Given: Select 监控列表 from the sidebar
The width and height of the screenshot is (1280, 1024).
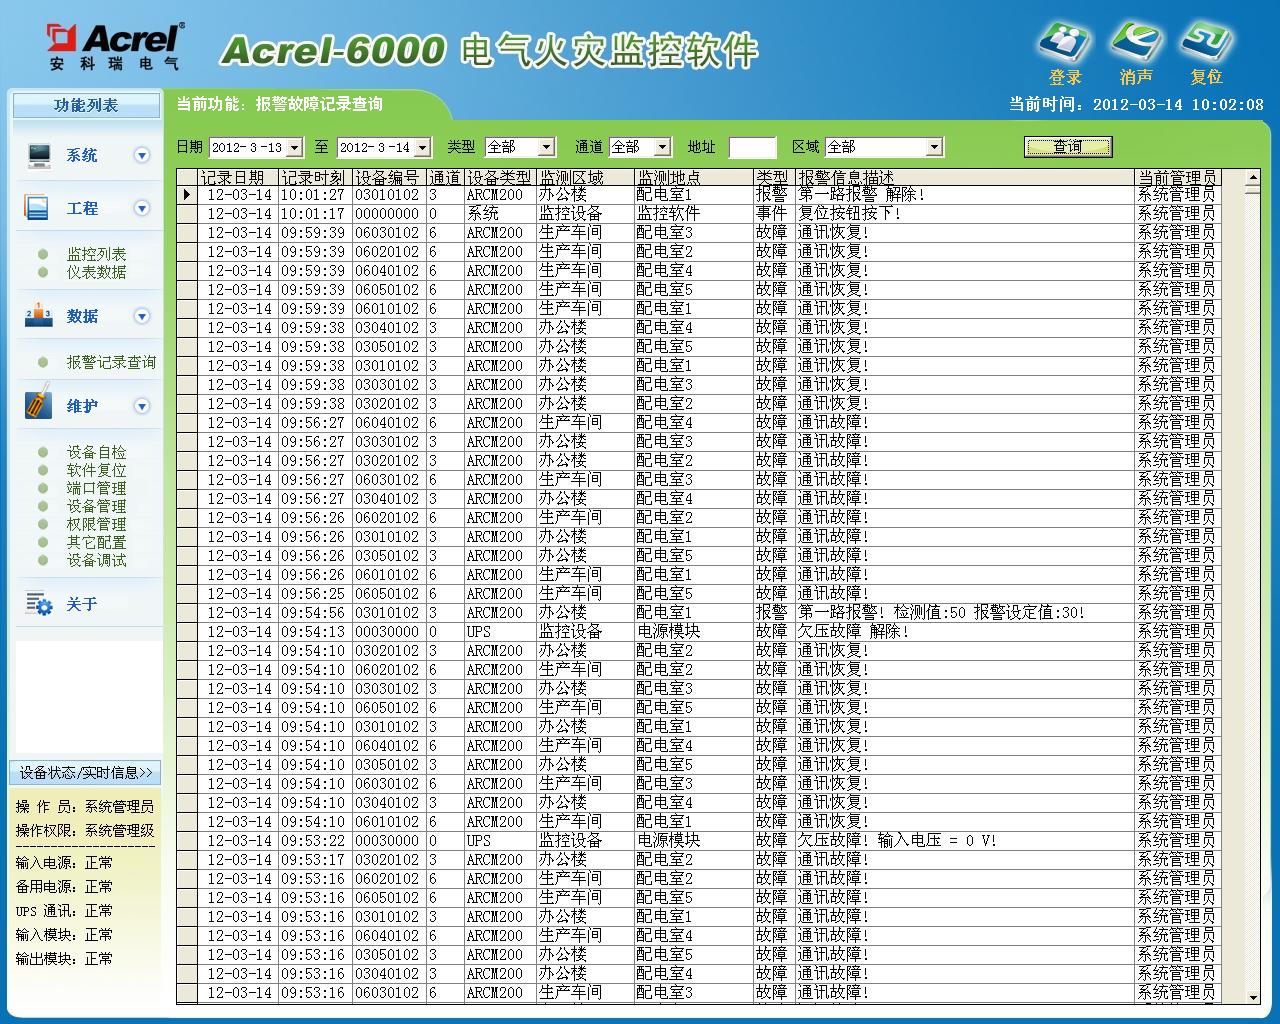Looking at the screenshot, I should click(96, 254).
